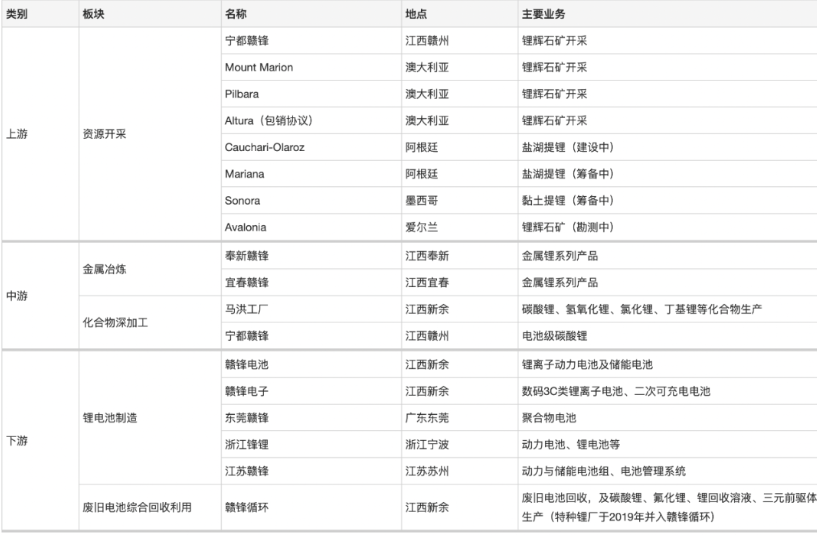This screenshot has height=541, width=817.
Task: Select the 上游 category cell
Action: click(x=18, y=134)
